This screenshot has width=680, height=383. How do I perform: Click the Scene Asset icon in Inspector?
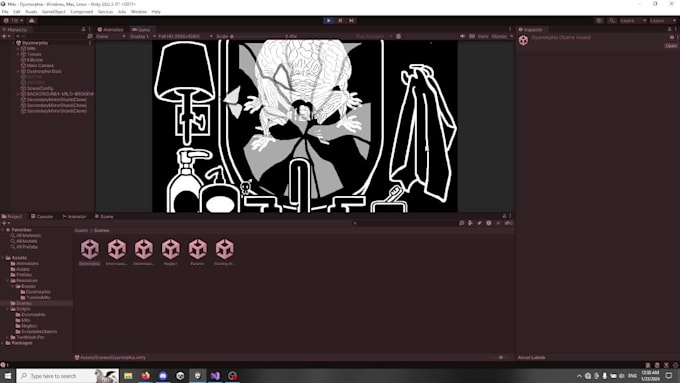coord(523,40)
